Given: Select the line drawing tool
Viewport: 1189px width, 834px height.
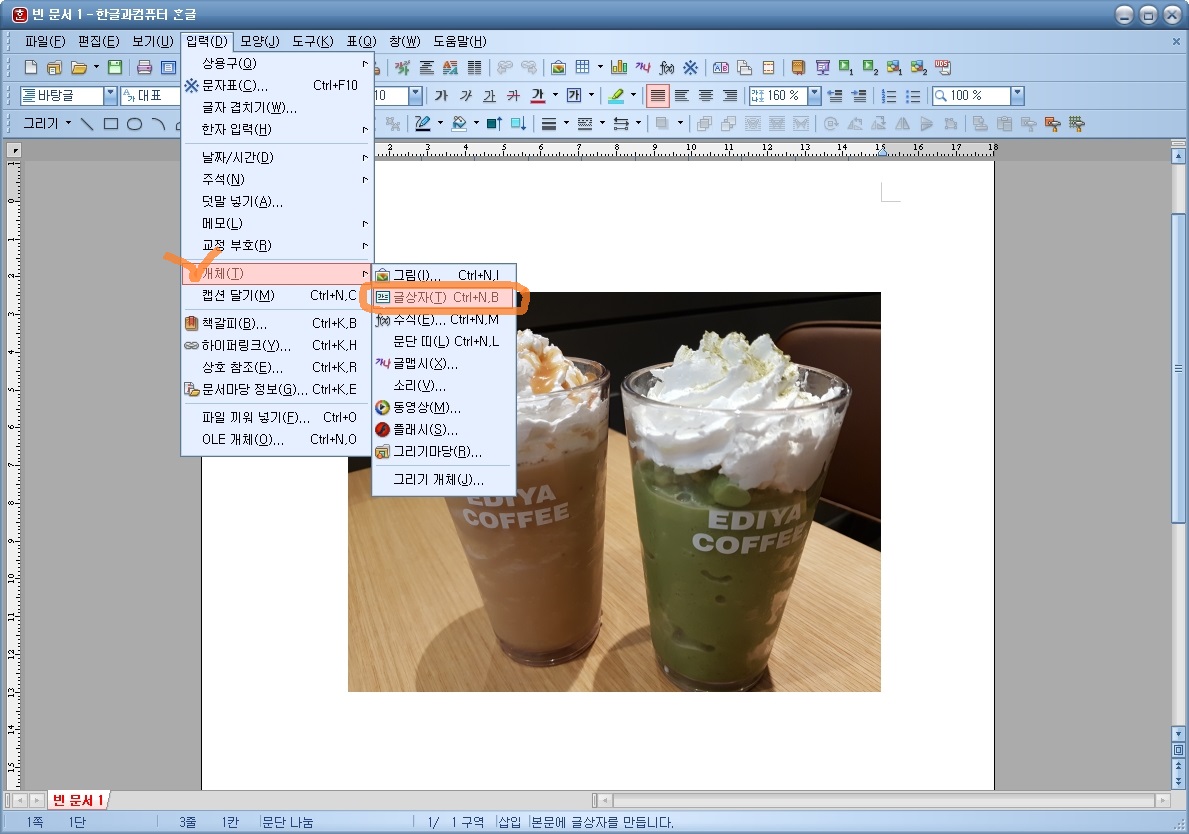Looking at the screenshot, I should 87,124.
